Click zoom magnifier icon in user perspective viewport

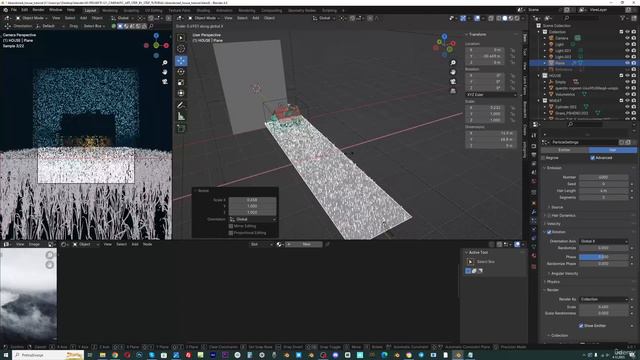(x=453, y=62)
